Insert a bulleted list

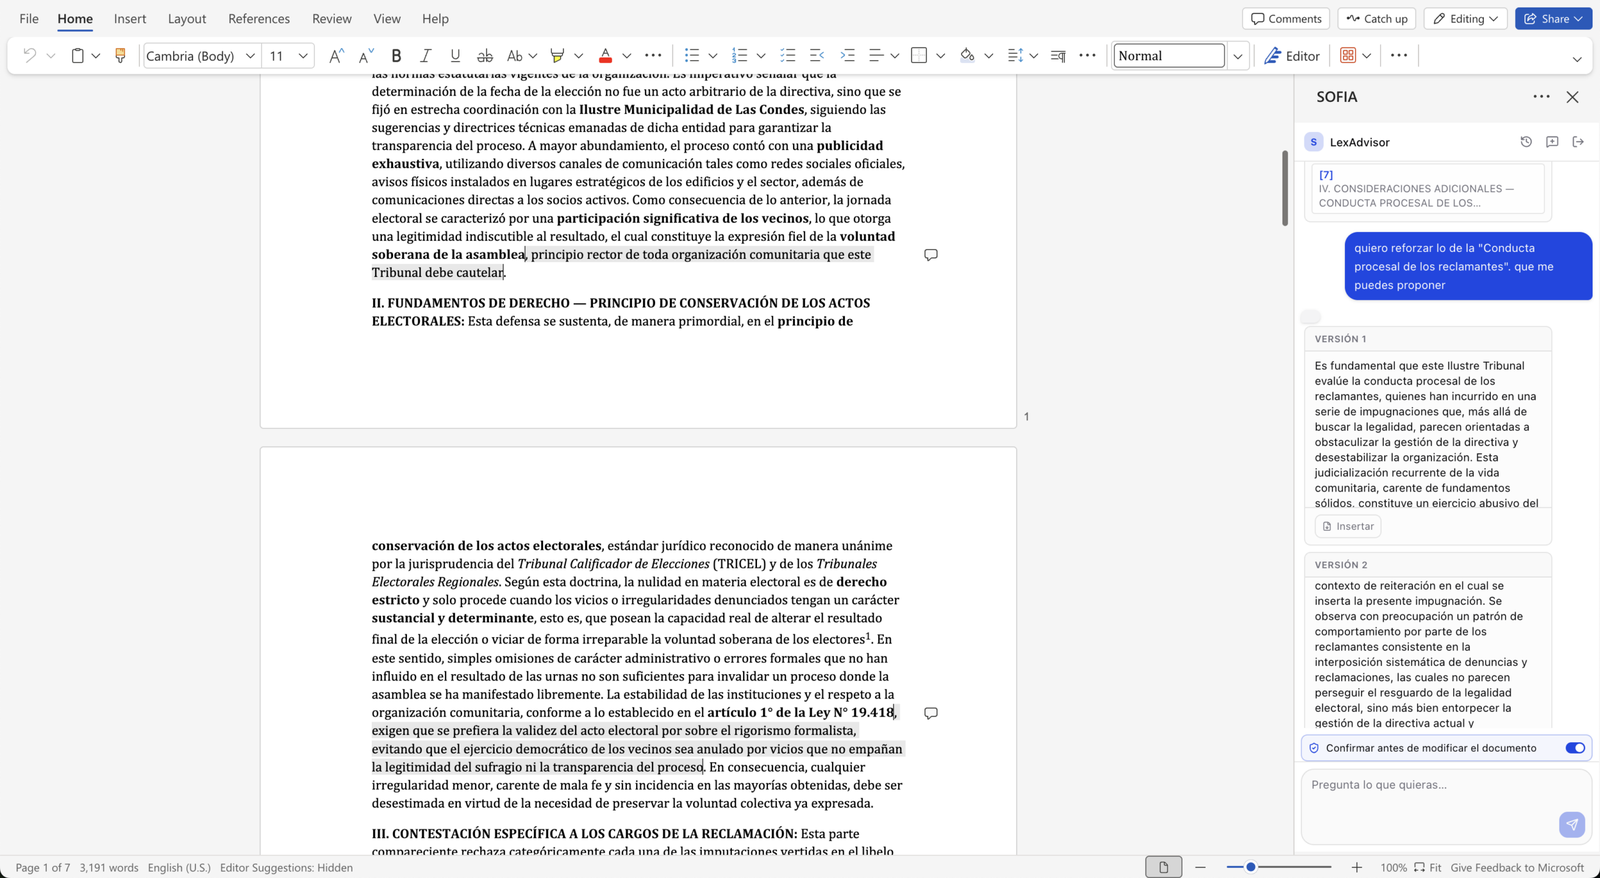tap(691, 56)
